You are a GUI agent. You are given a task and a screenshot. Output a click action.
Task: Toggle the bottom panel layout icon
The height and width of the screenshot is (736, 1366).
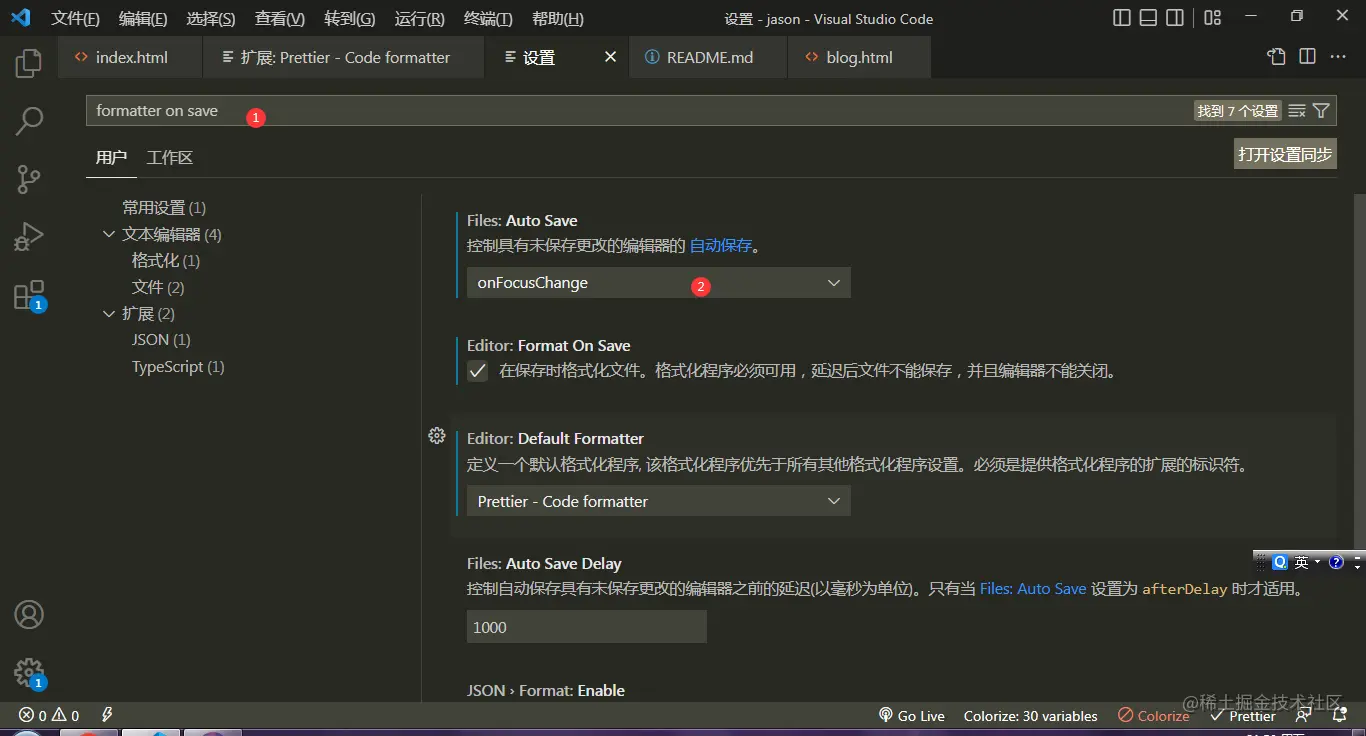1149,18
